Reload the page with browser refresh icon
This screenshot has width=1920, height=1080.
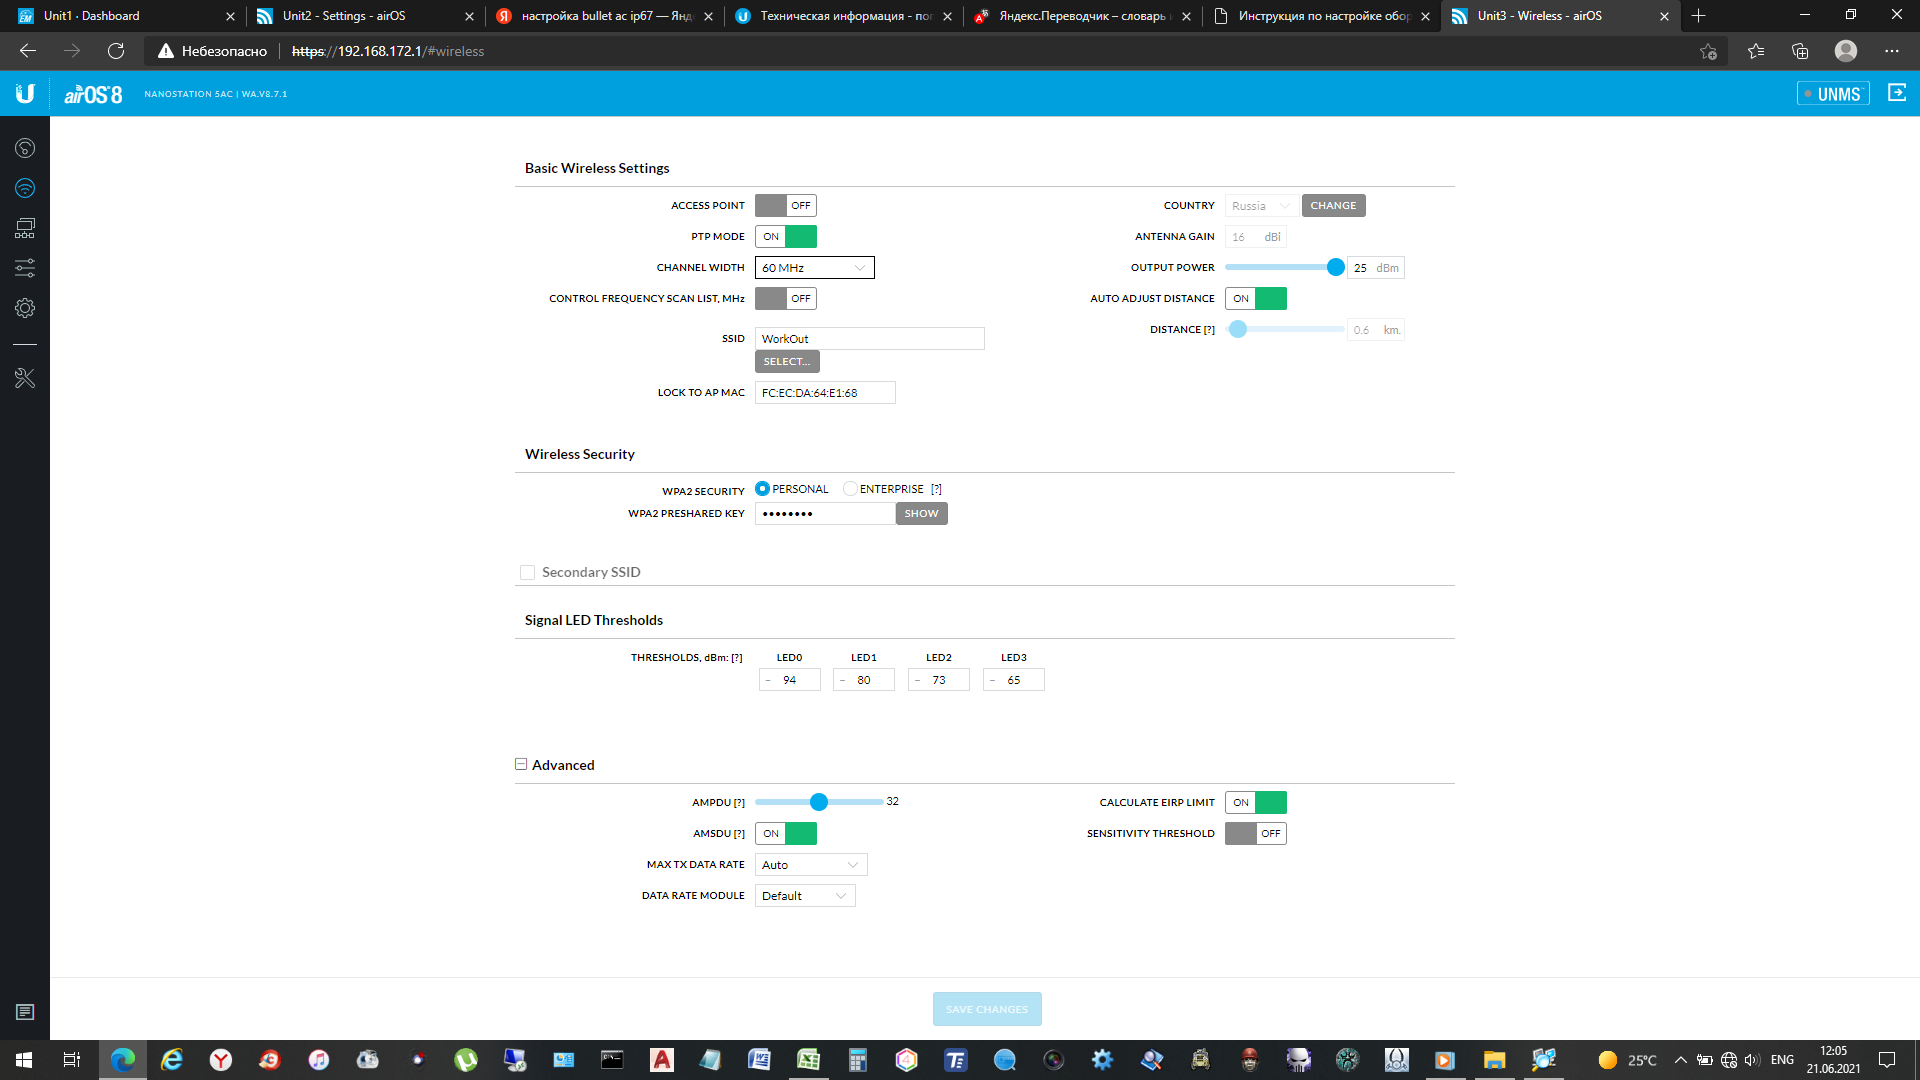116,51
